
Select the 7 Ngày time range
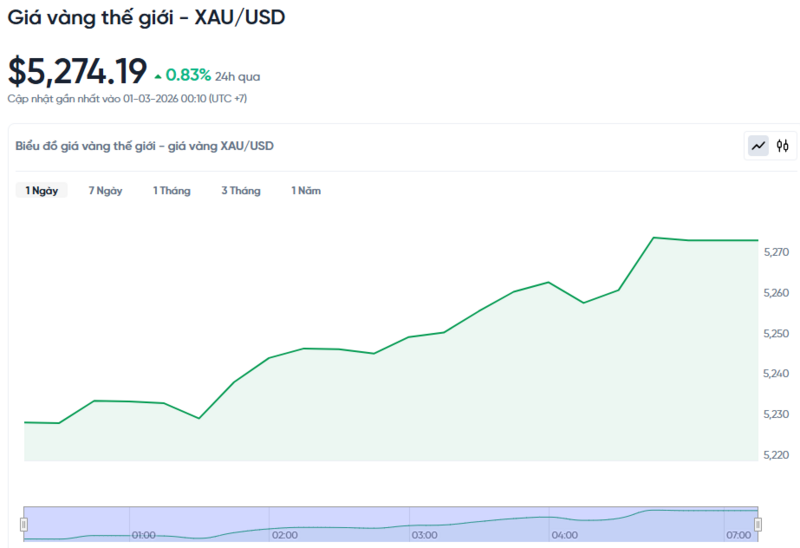(105, 191)
